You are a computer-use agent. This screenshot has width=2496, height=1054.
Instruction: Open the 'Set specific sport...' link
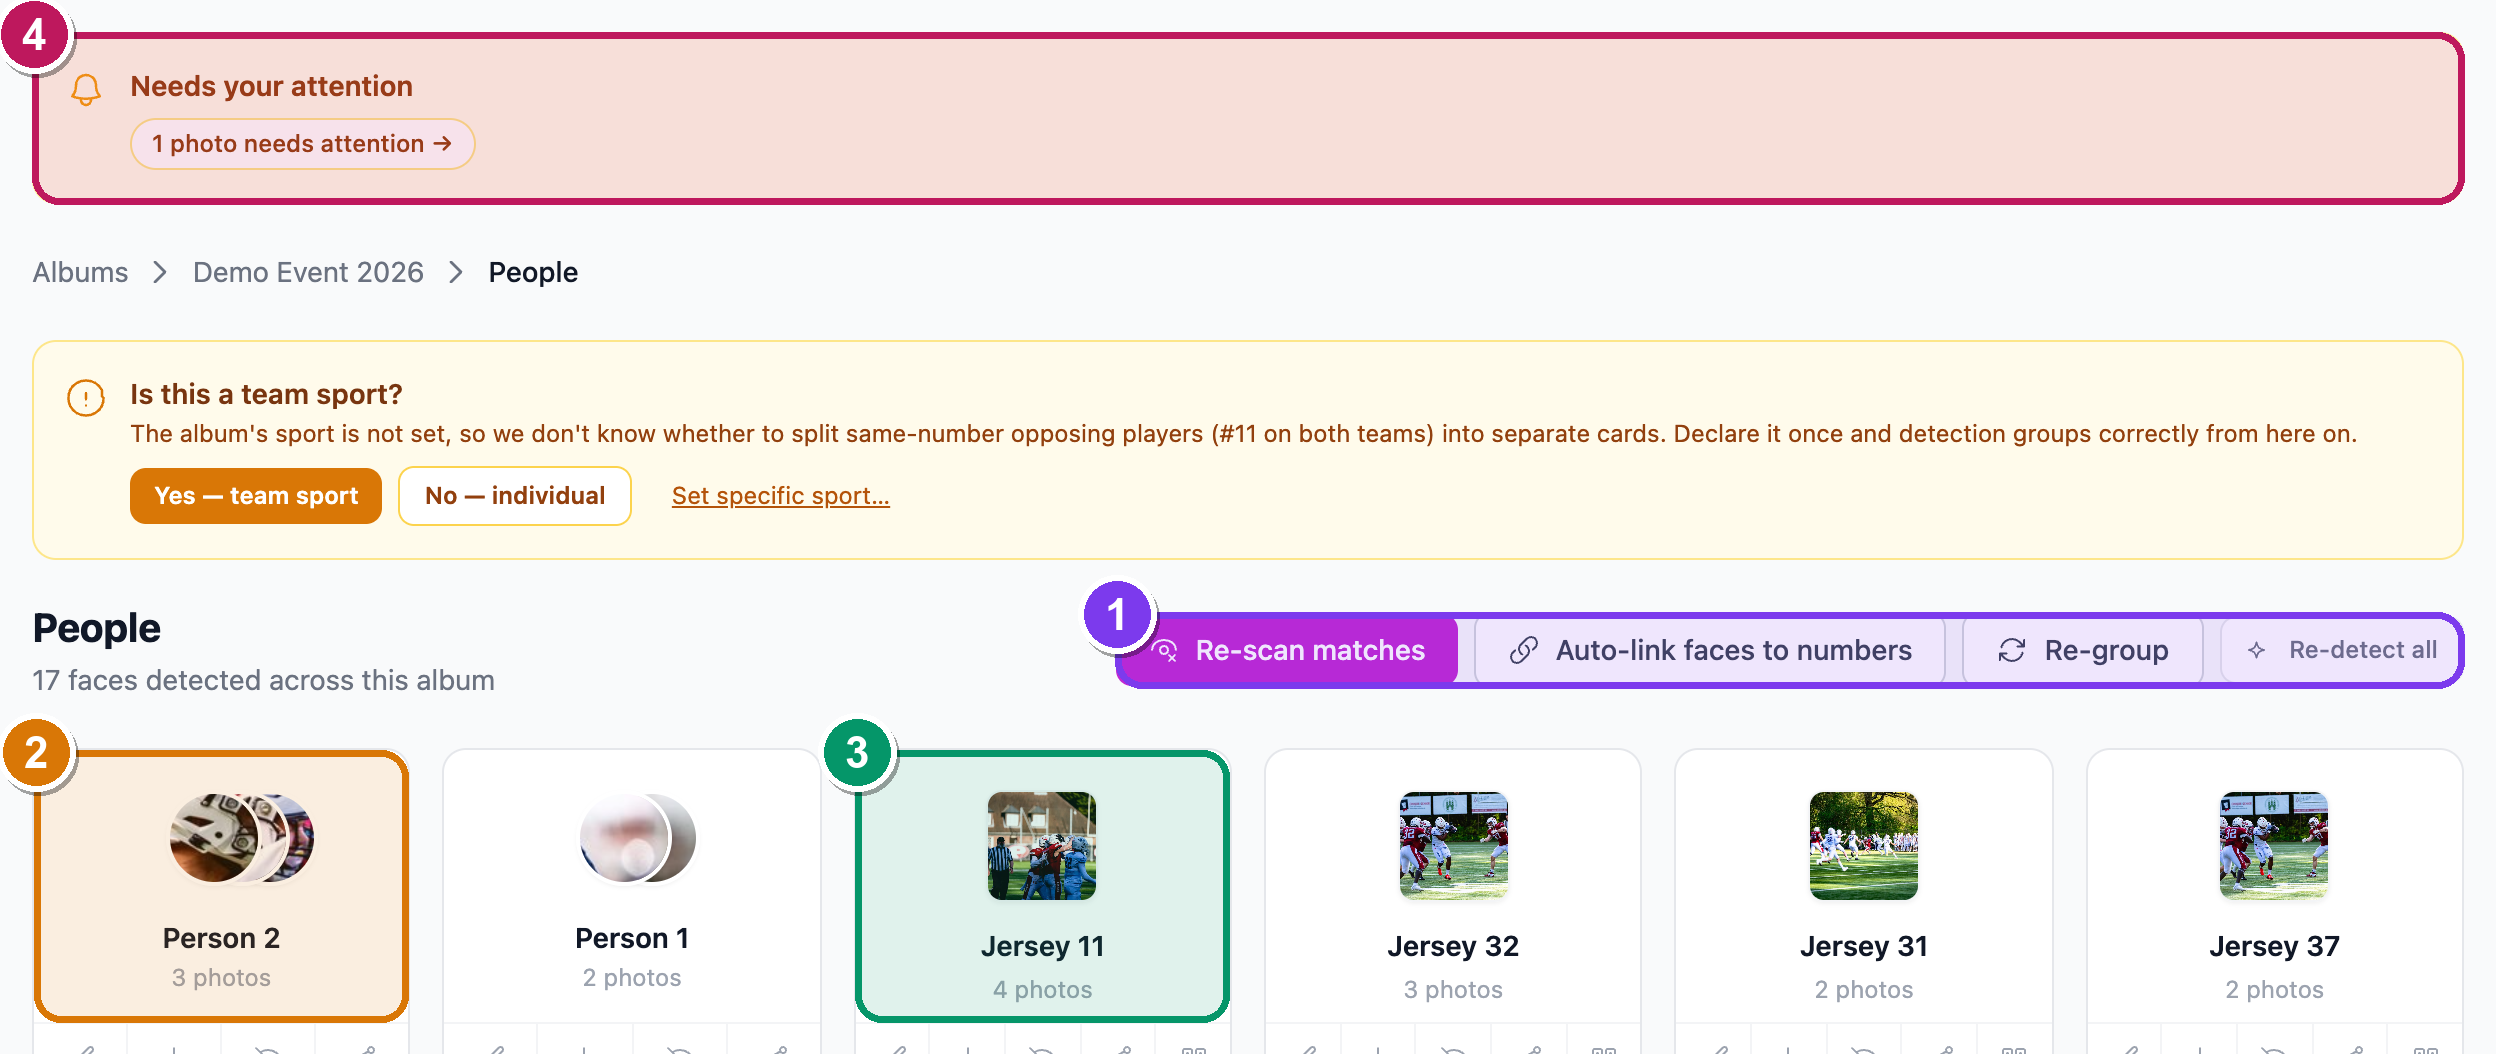point(780,496)
